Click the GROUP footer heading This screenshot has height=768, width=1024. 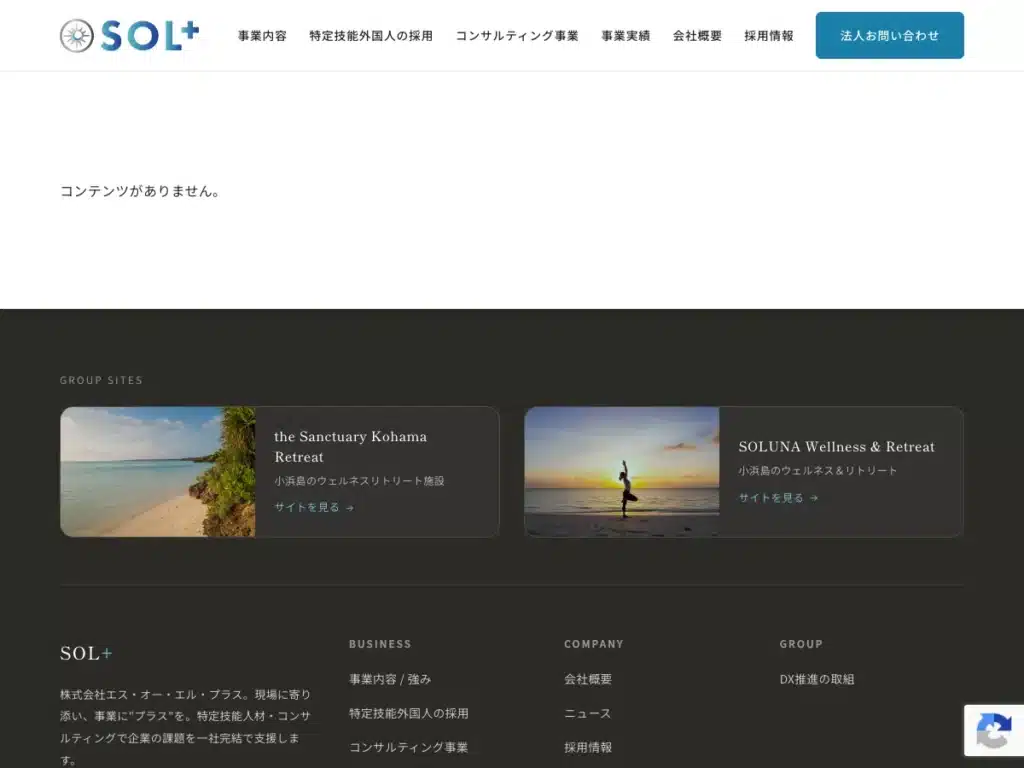click(x=801, y=644)
